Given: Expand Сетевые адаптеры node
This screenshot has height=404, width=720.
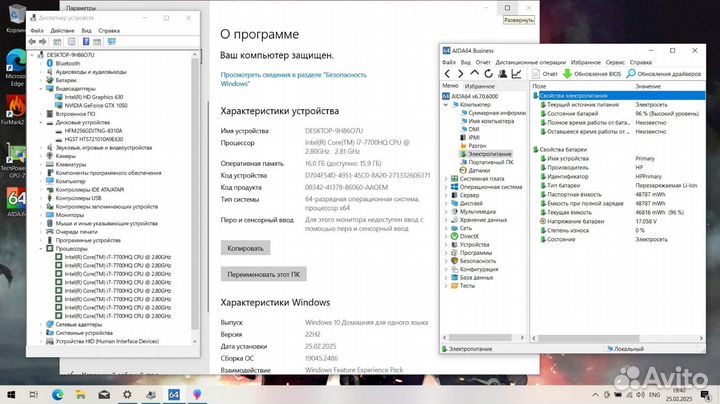Looking at the screenshot, I should tap(41, 324).
